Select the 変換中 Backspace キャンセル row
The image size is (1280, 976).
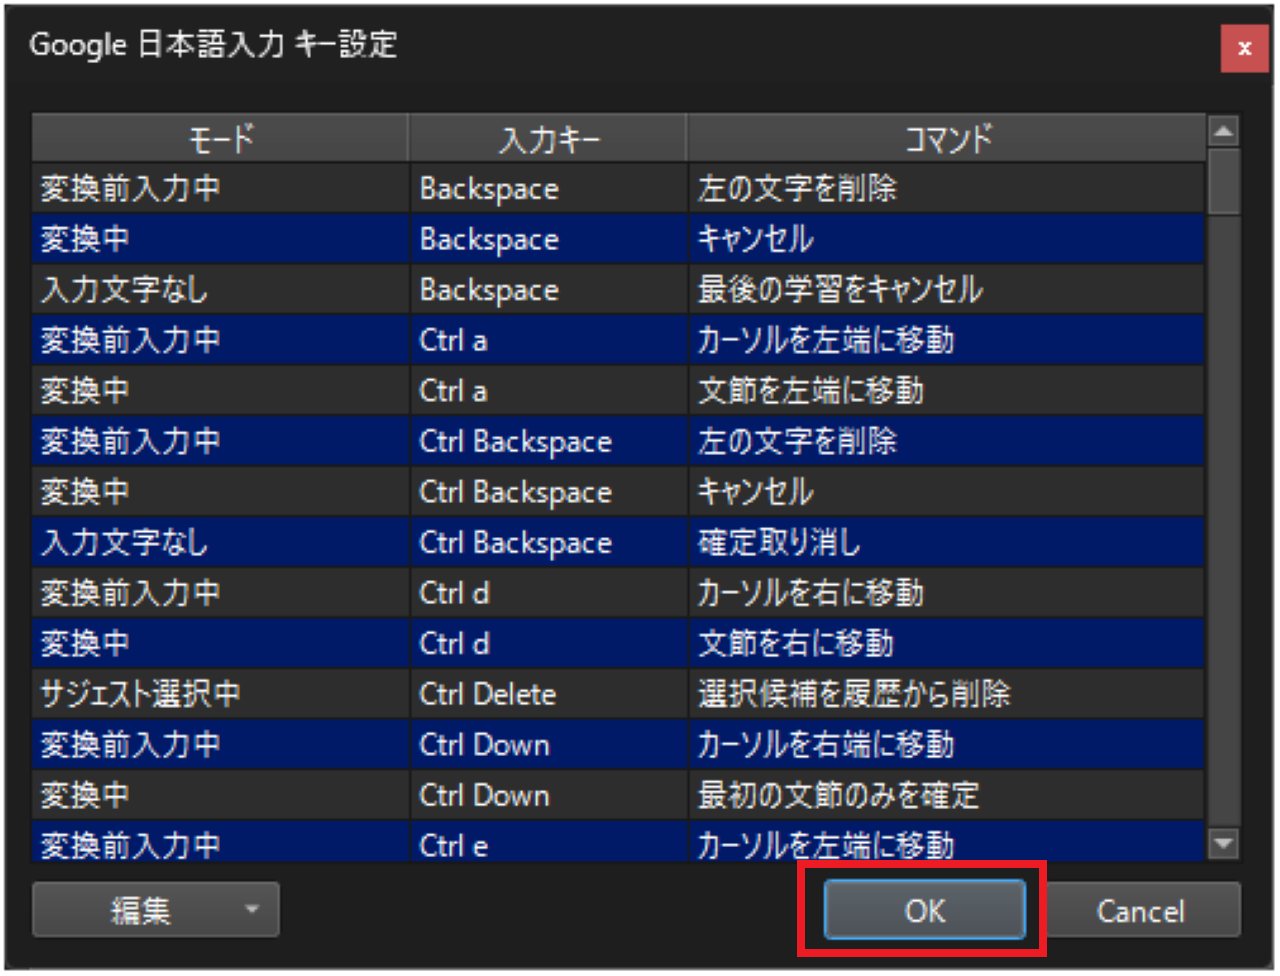[x=400, y=239]
